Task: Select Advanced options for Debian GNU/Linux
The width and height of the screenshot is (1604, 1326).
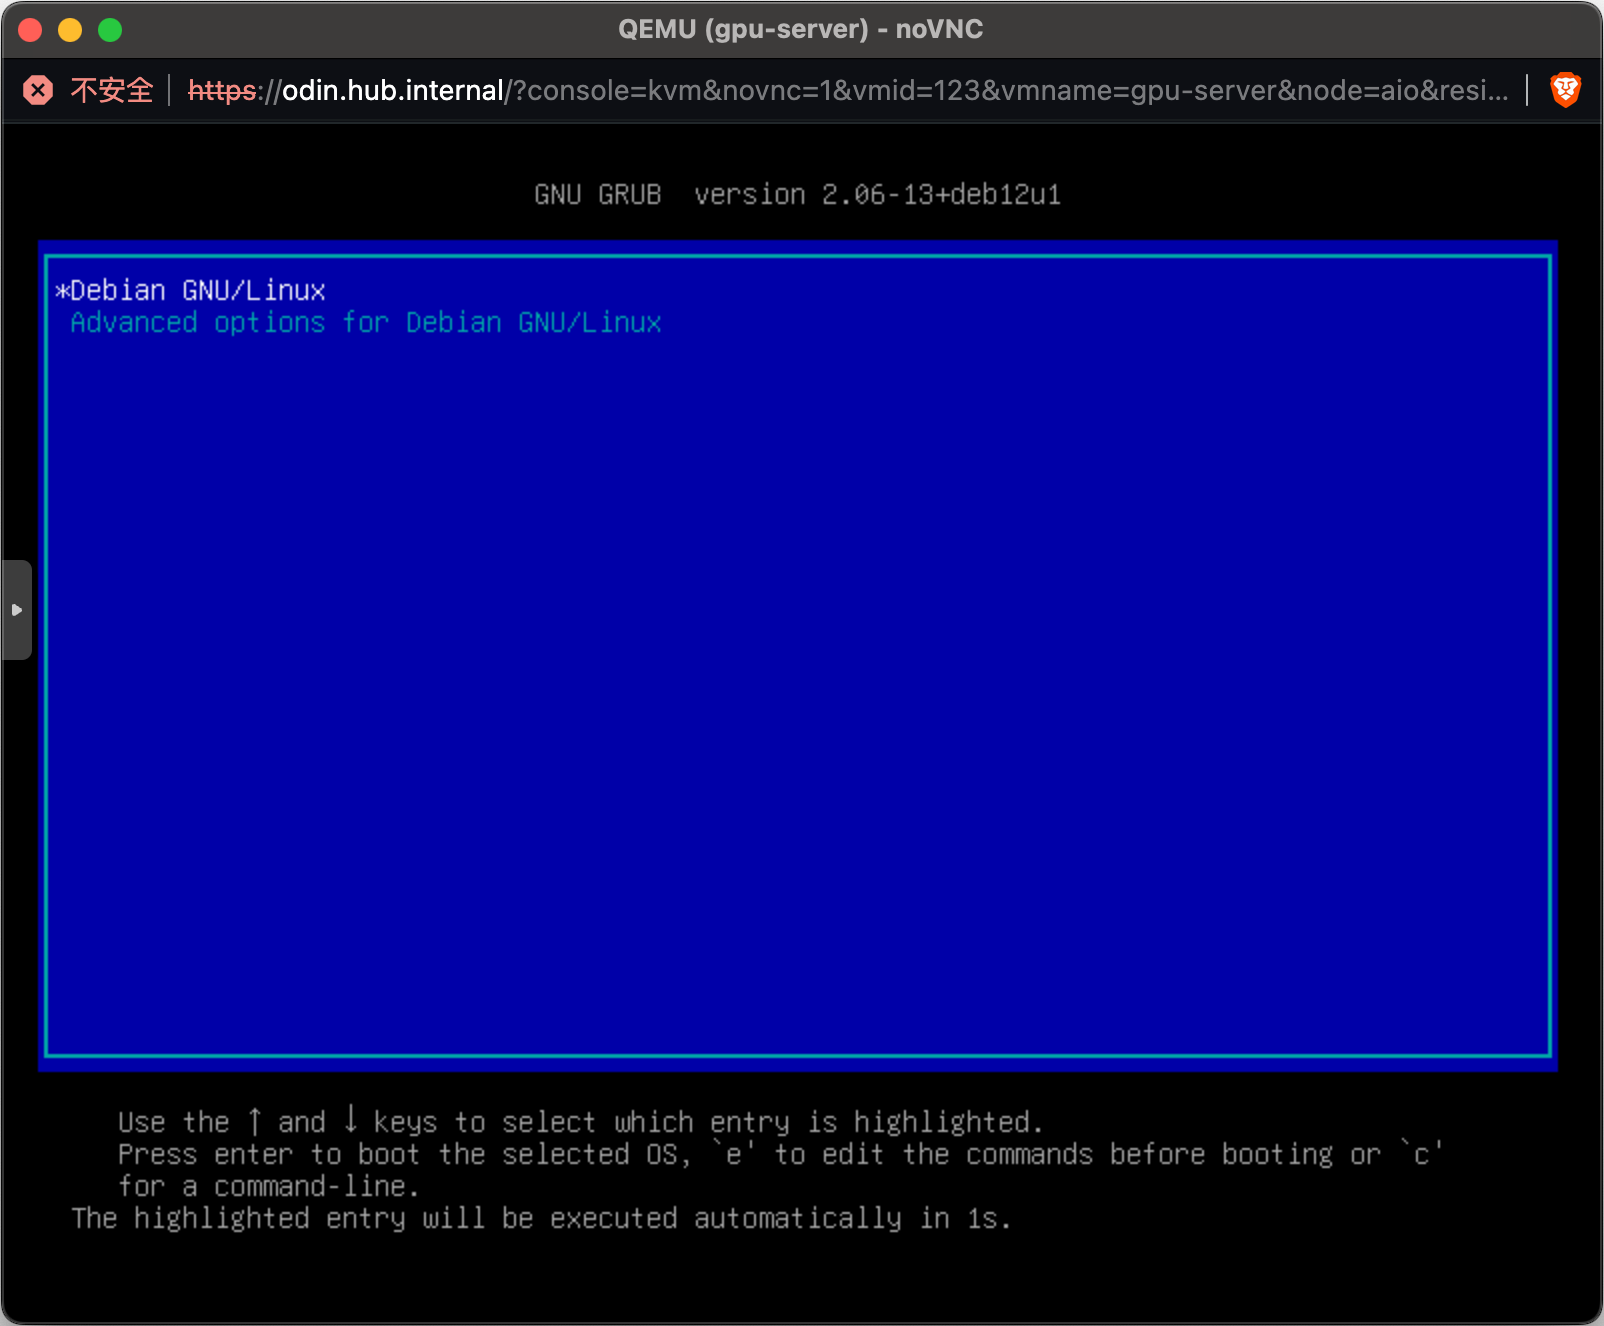Action: pyautogui.click(x=366, y=322)
